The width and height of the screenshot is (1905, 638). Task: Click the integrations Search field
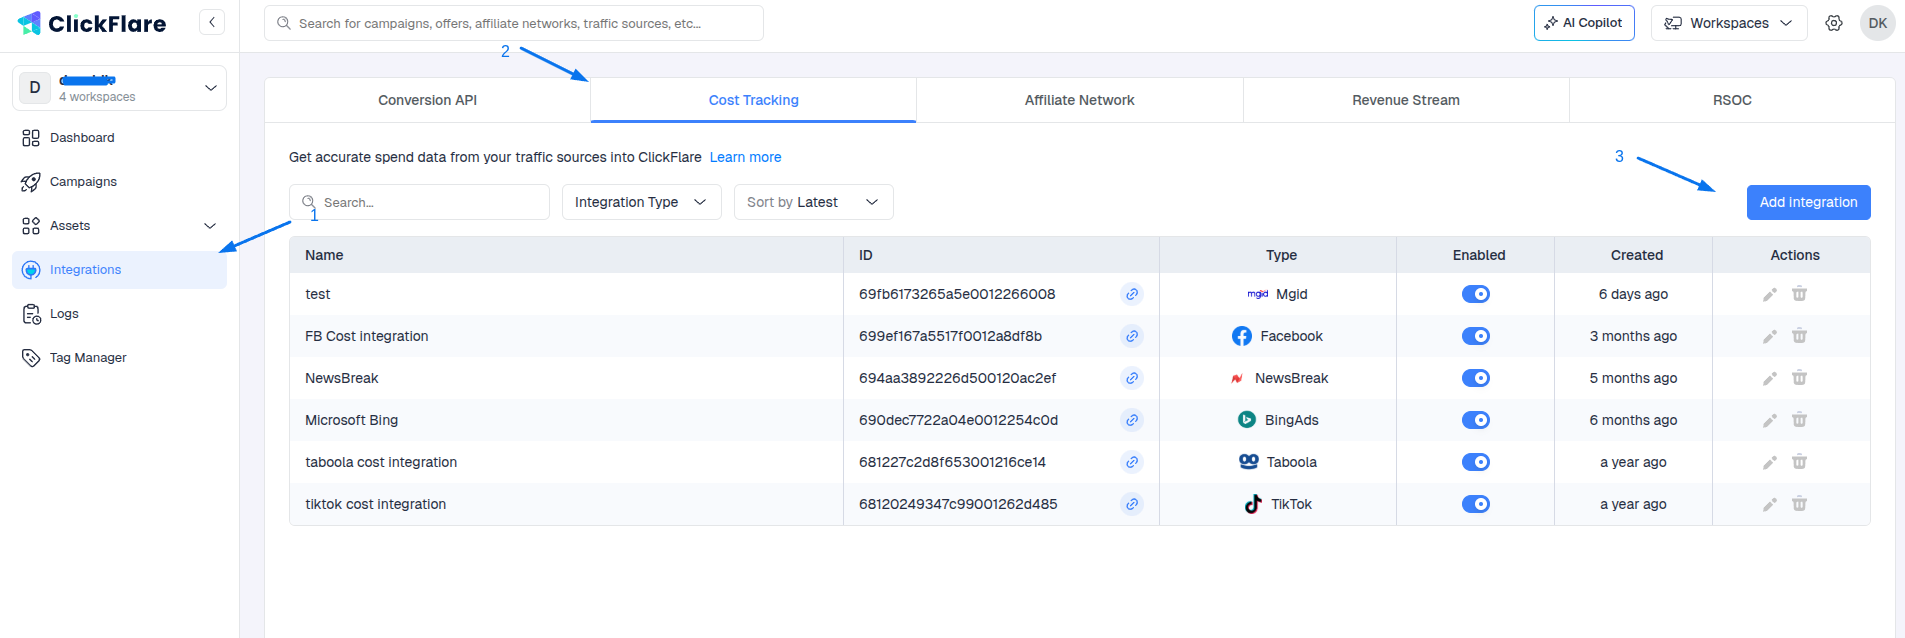pyautogui.click(x=419, y=202)
